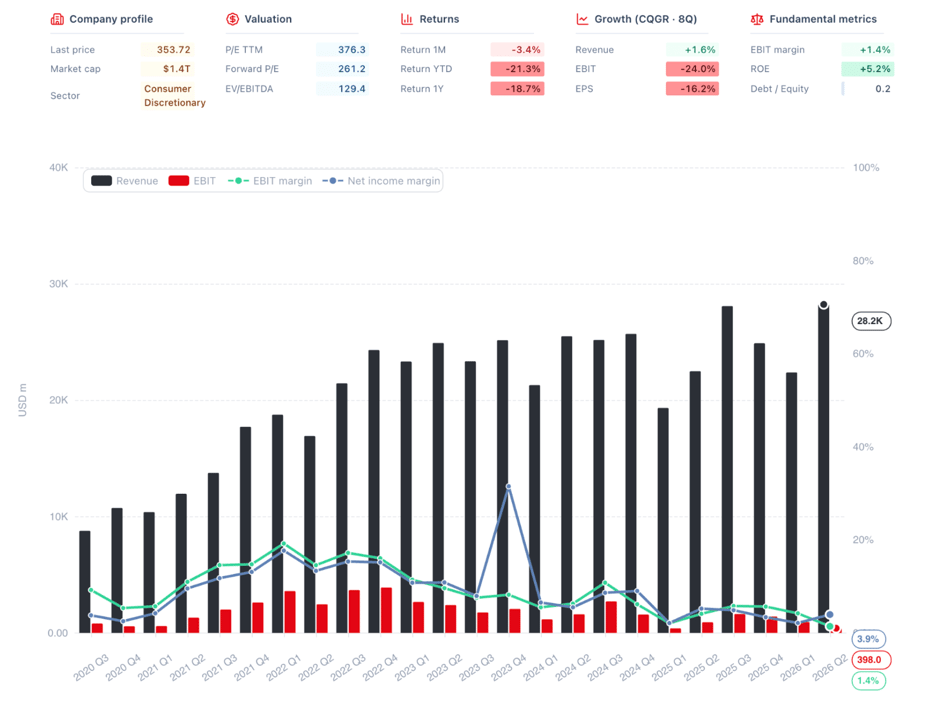Click the 2022 Q4 red EBIT bar
925x704 pixels.
pyautogui.click(x=386, y=610)
